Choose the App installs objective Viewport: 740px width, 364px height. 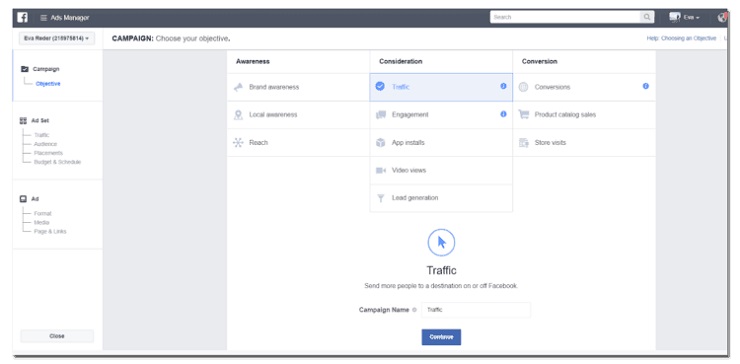click(441, 143)
